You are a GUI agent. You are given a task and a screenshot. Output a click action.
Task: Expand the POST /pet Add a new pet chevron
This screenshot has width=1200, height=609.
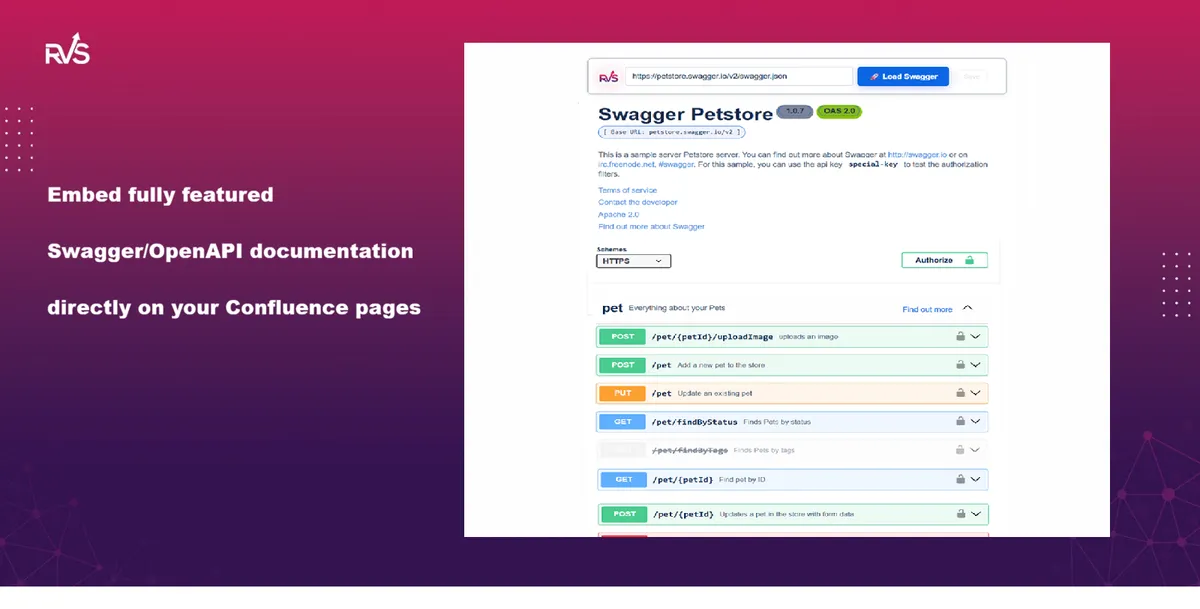(x=976, y=365)
